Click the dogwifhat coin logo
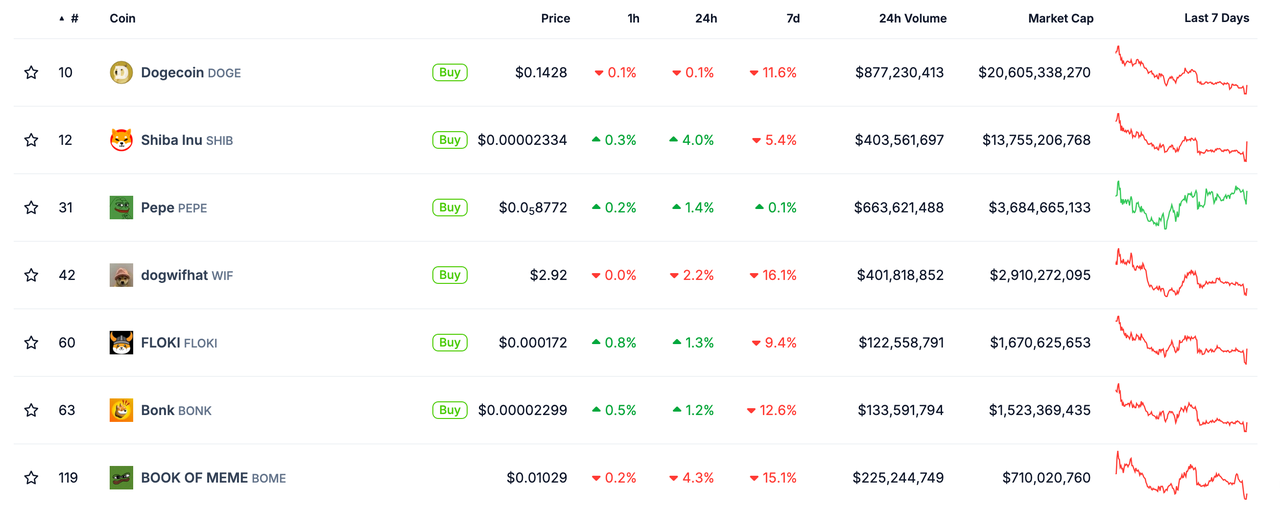Viewport: 1280px width, 510px height. point(121,275)
